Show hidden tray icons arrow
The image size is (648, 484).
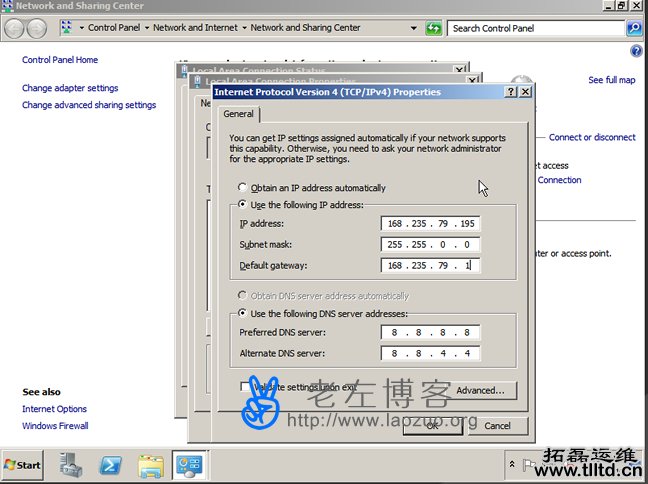pyautogui.click(x=512, y=464)
